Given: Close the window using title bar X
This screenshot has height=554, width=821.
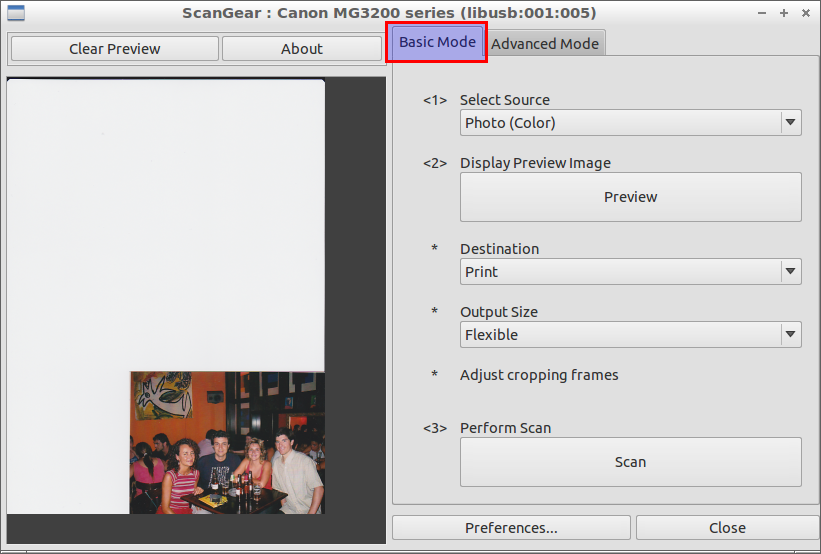Looking at the screenshot, I should coord(805,13).
